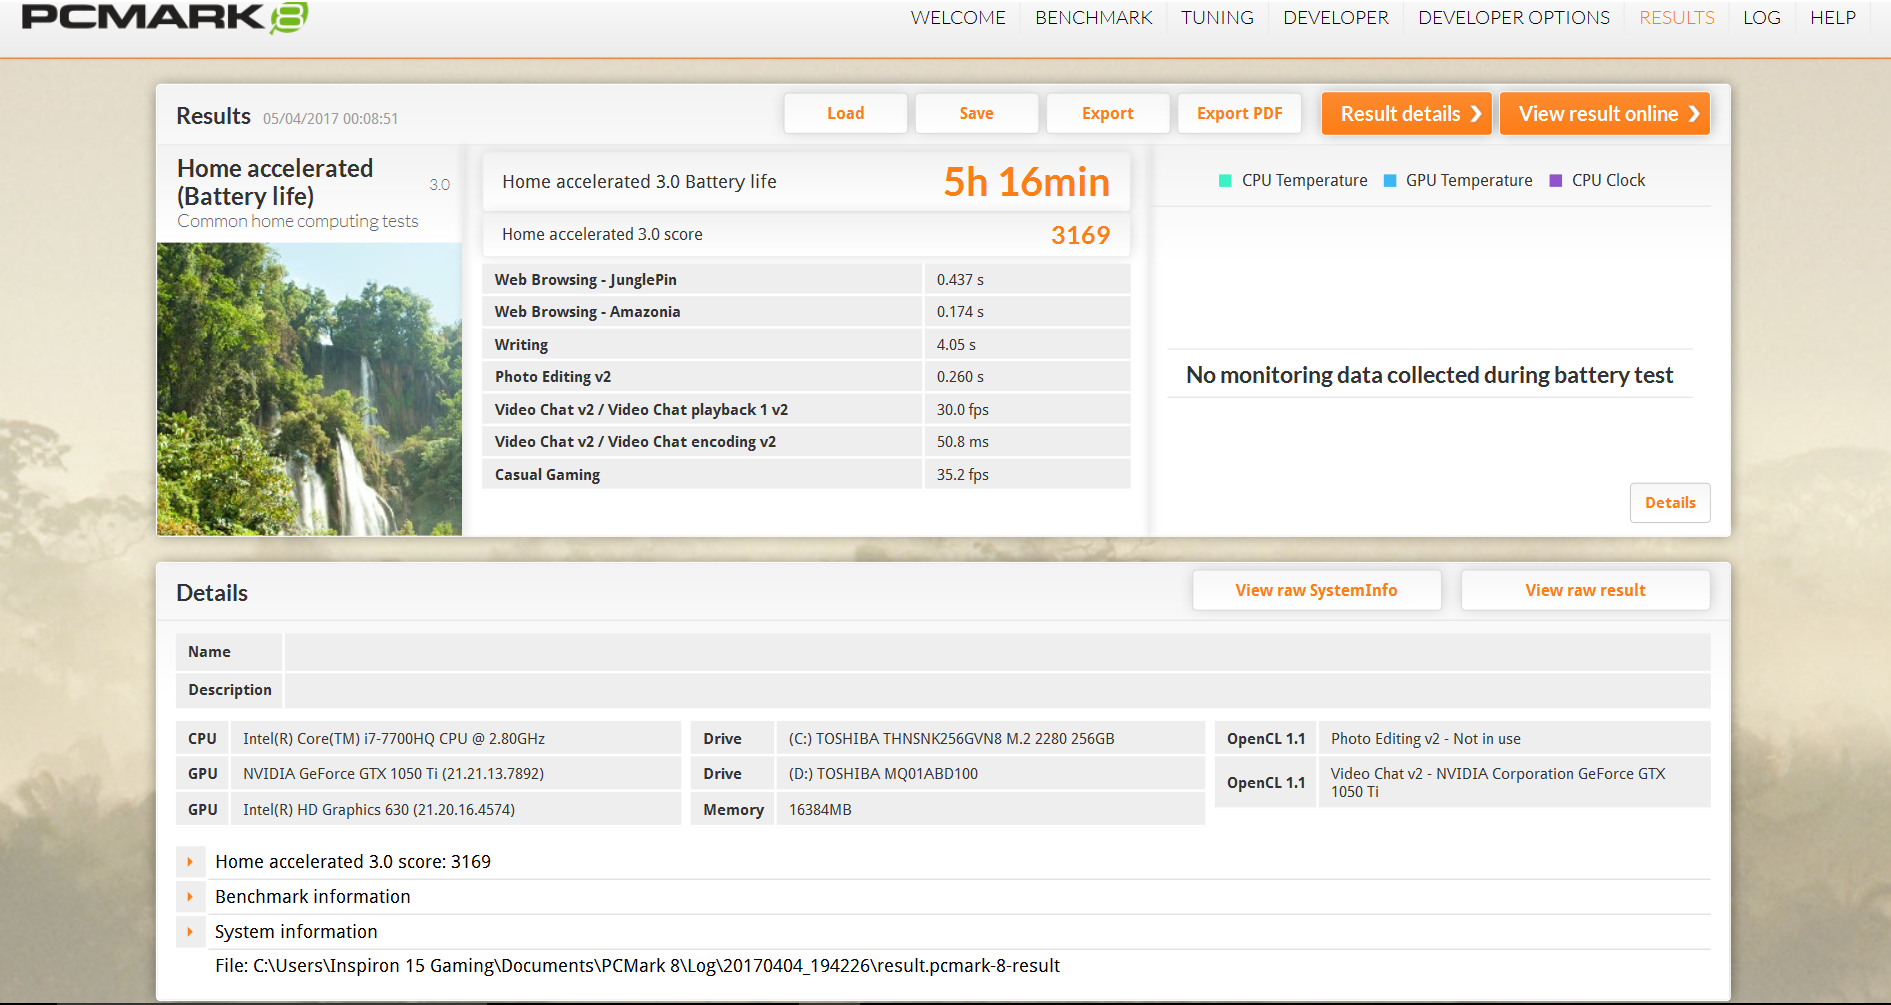Click the Name input field
Screen dimensions: 1891x1005
[996, 652]
